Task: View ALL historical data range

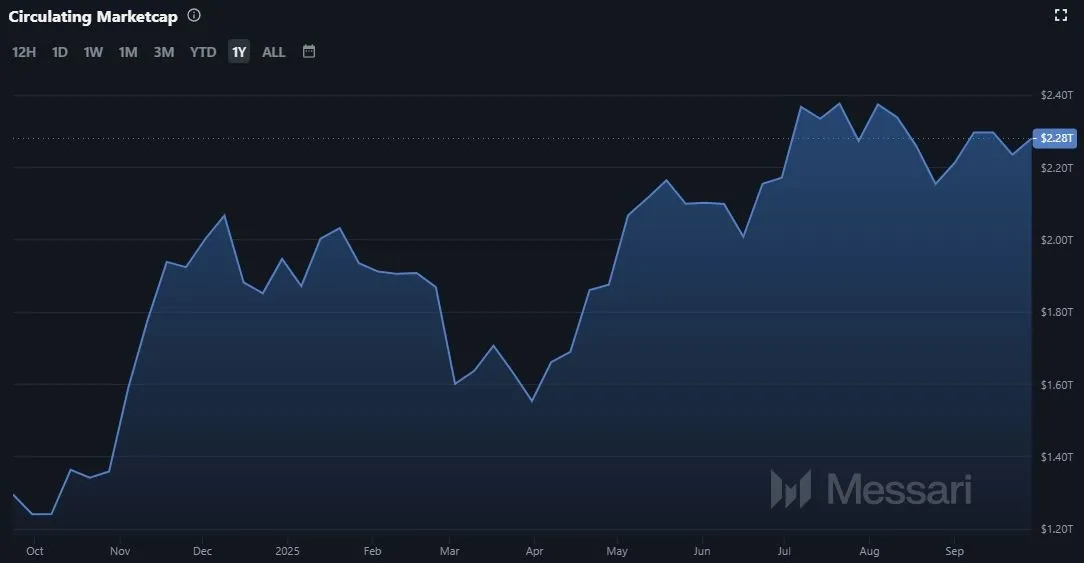Action: 274,52
